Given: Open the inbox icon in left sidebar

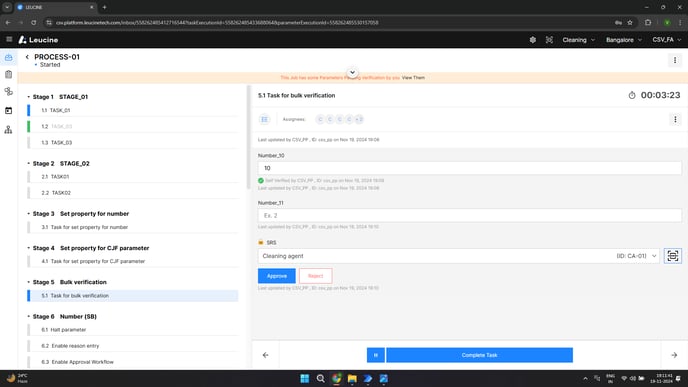Looking at the screenshot, I should tap(8, 57).
